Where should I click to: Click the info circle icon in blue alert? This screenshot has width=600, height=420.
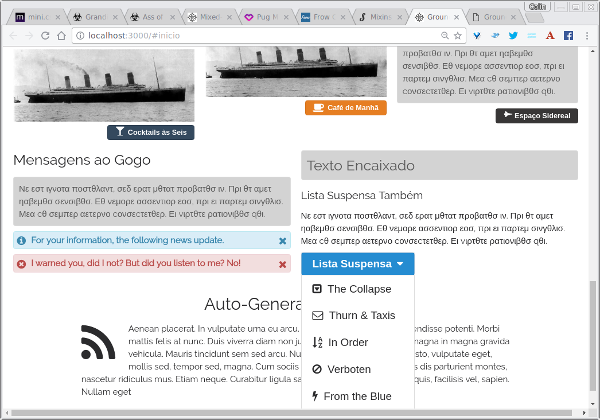pyautogui.click(x=21, y=241)
